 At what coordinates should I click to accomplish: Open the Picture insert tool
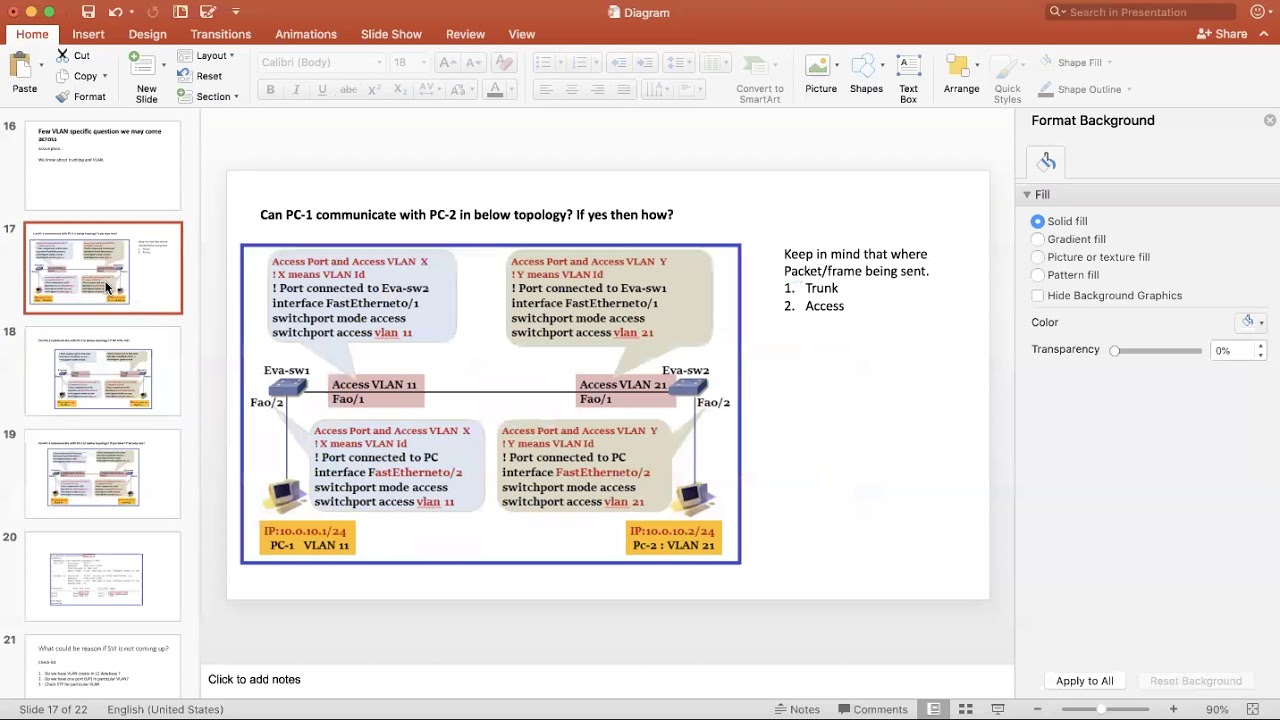click(821, 75)
